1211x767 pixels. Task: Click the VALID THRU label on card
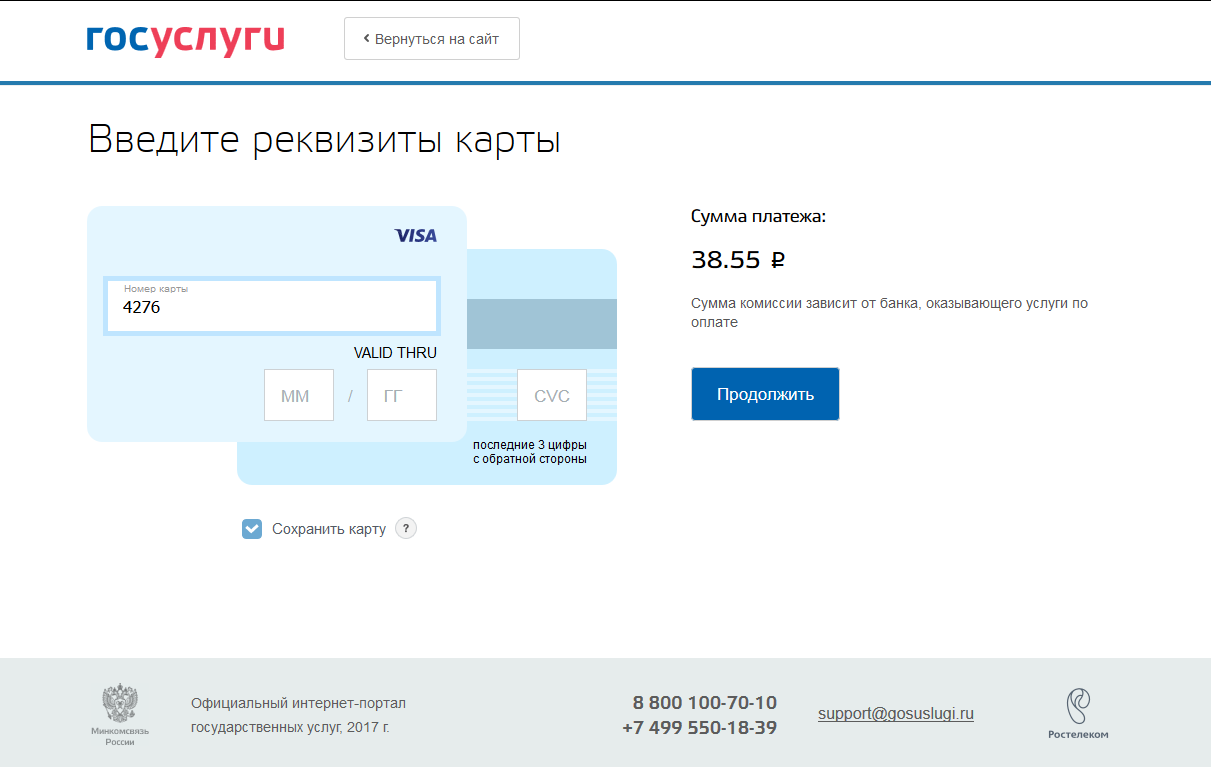(x=395, y=353)
